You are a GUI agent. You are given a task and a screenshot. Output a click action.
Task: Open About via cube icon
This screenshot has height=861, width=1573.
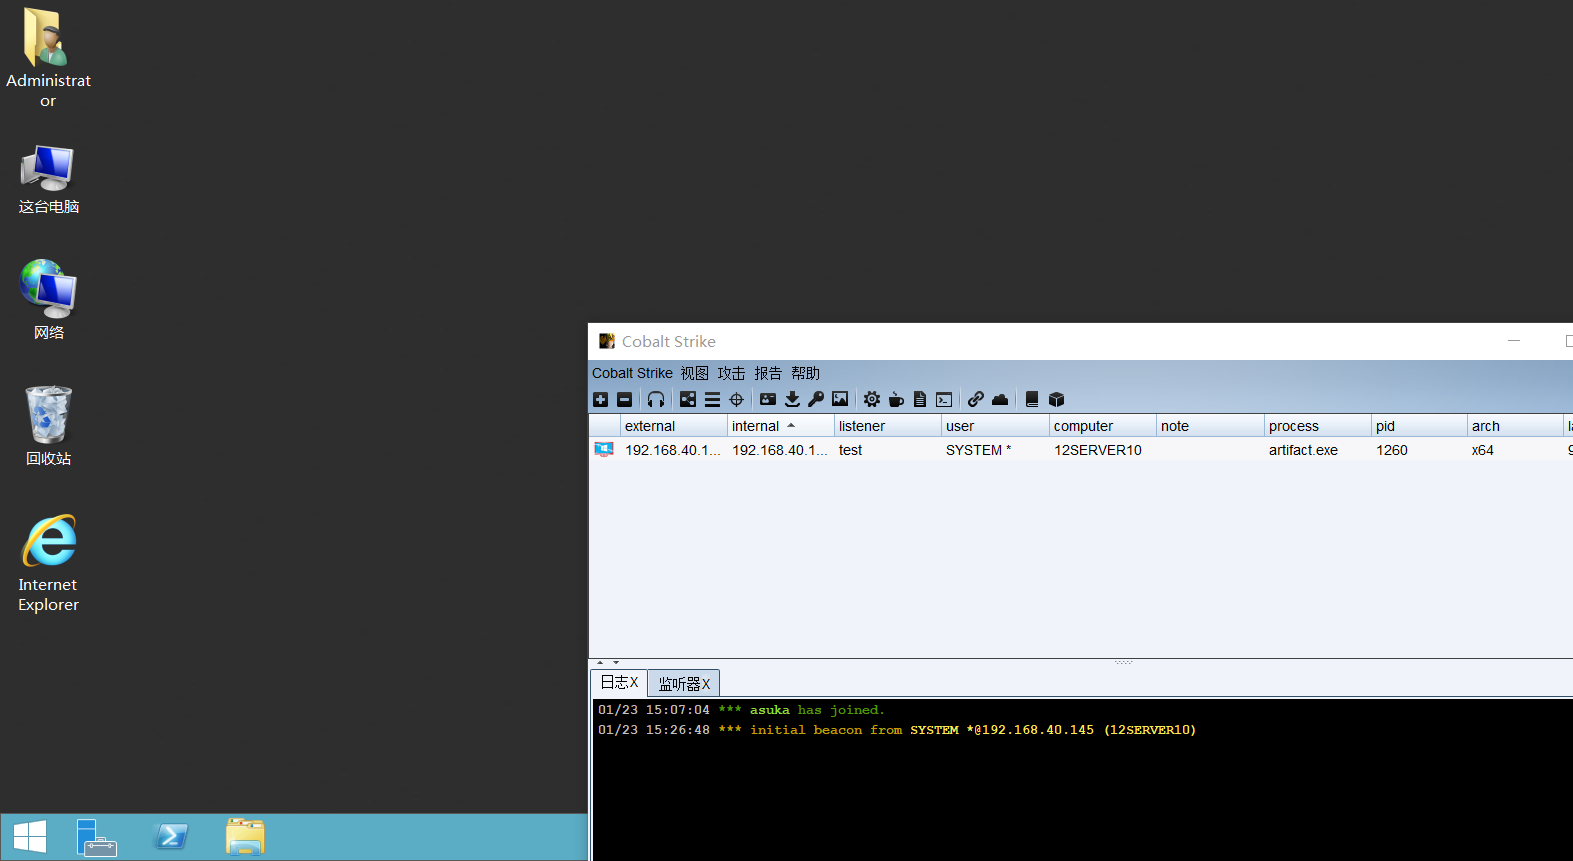click(1056, 399)
